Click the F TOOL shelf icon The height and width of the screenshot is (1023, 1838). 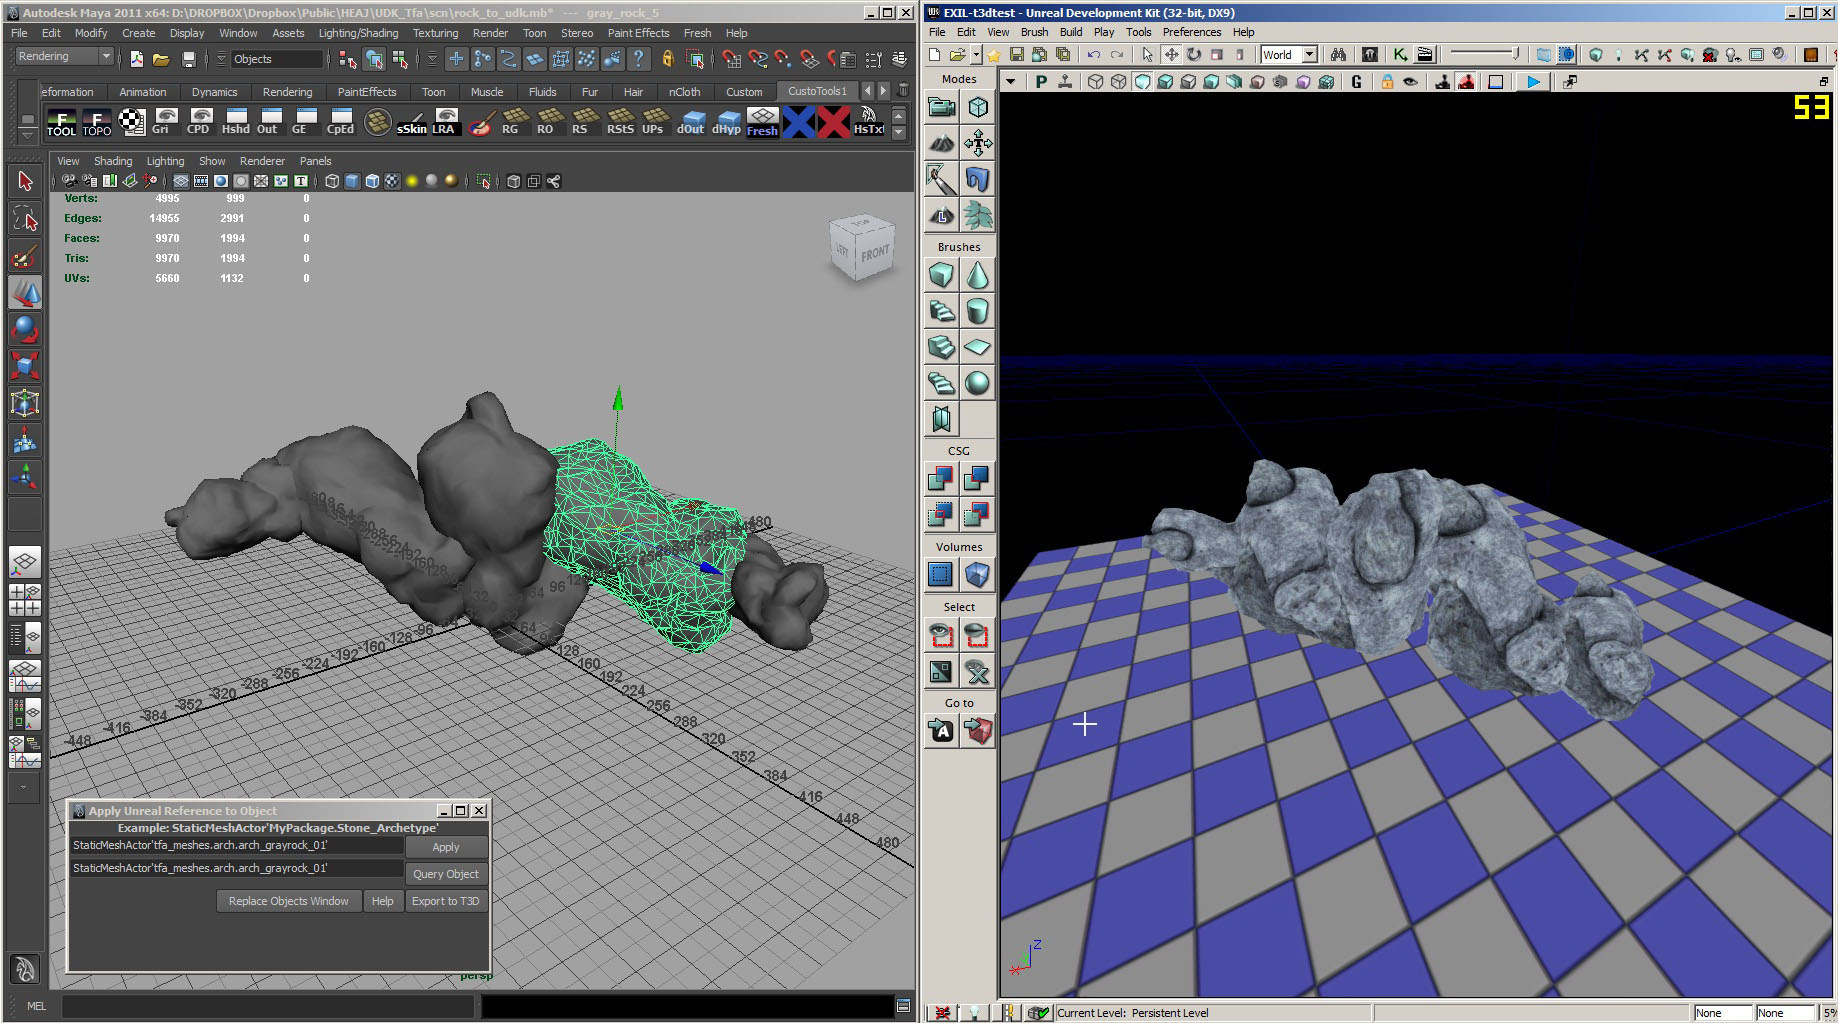click(61, 122)
